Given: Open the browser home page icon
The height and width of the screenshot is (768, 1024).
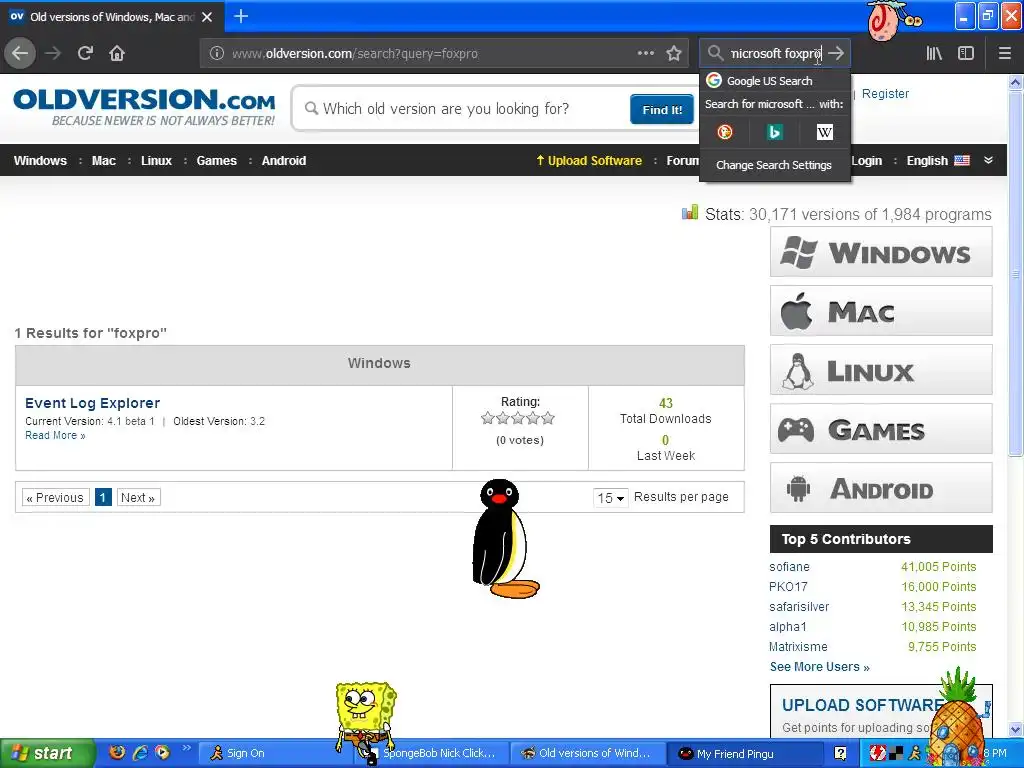Looking at the screenshot, I should (x=117, y=54).
